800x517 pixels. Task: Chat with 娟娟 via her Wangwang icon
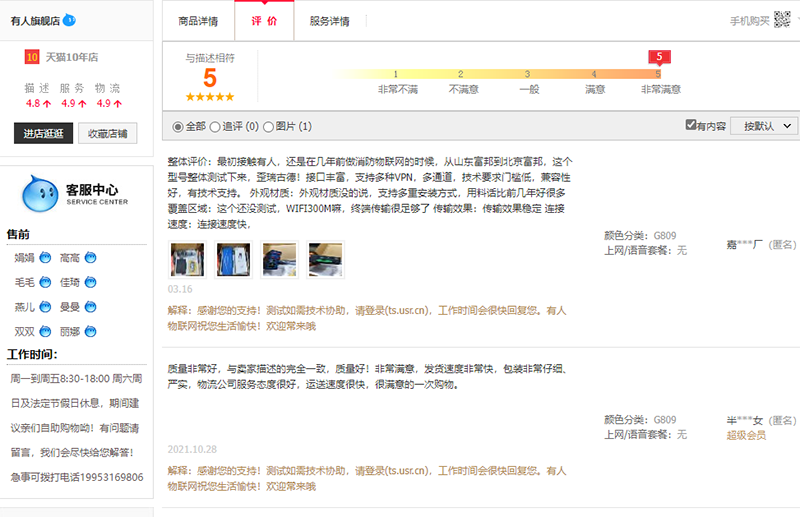44,258
